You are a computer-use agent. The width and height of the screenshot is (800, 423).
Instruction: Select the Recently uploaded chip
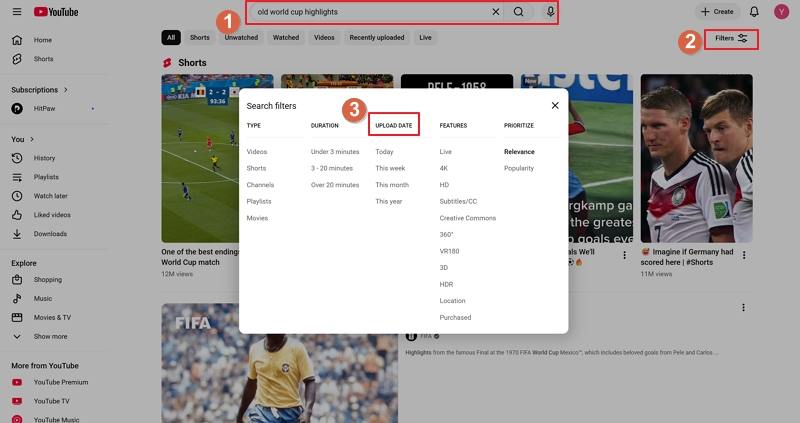tap(377, 37)
